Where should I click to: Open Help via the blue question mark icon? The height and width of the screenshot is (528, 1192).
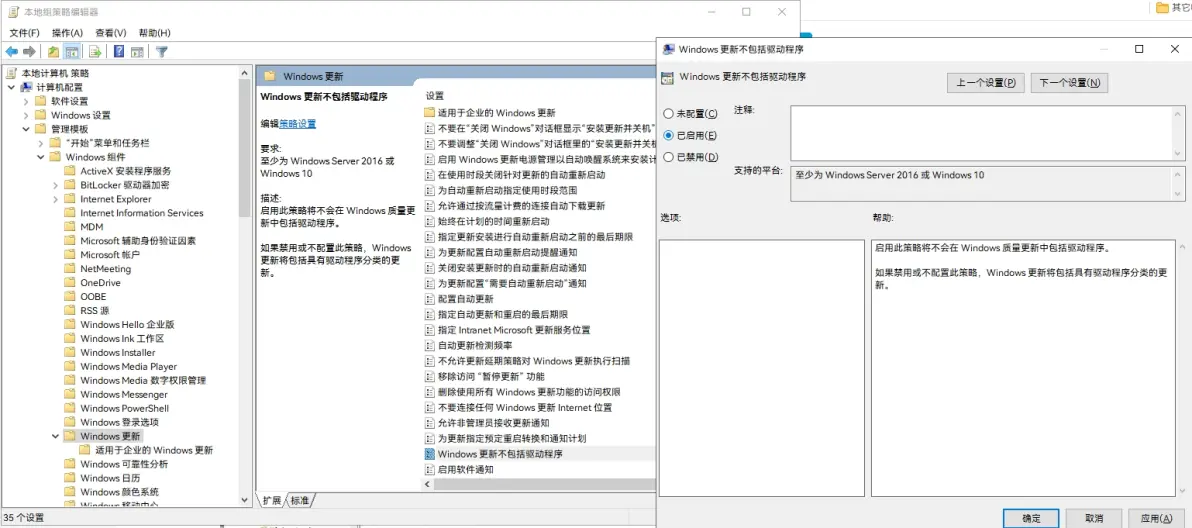point(119,52)
